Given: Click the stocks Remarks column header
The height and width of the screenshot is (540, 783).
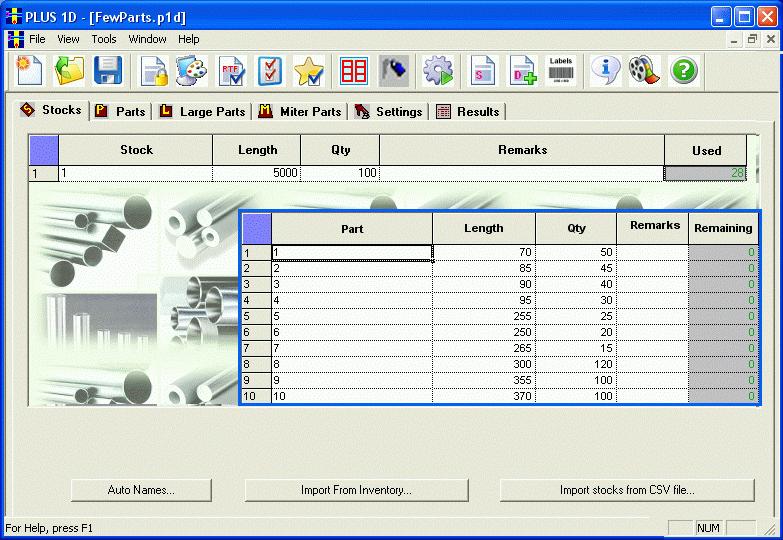Looking at the screenshot, I should [x=522, y=150].
